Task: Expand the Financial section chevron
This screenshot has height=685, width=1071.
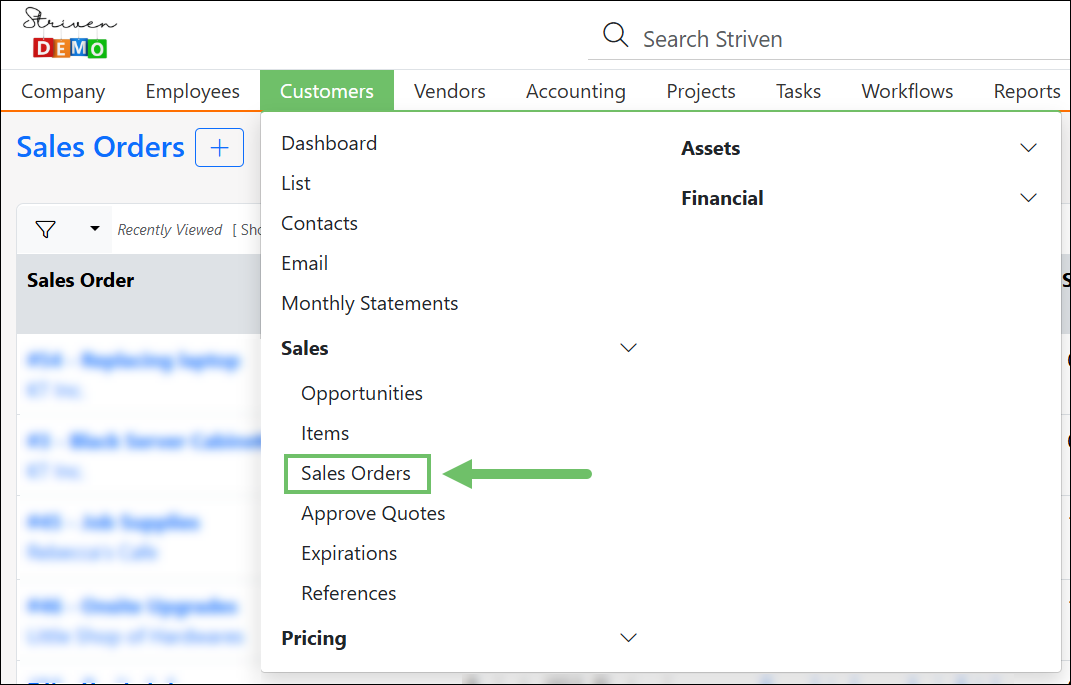Action: point(1028,198)
